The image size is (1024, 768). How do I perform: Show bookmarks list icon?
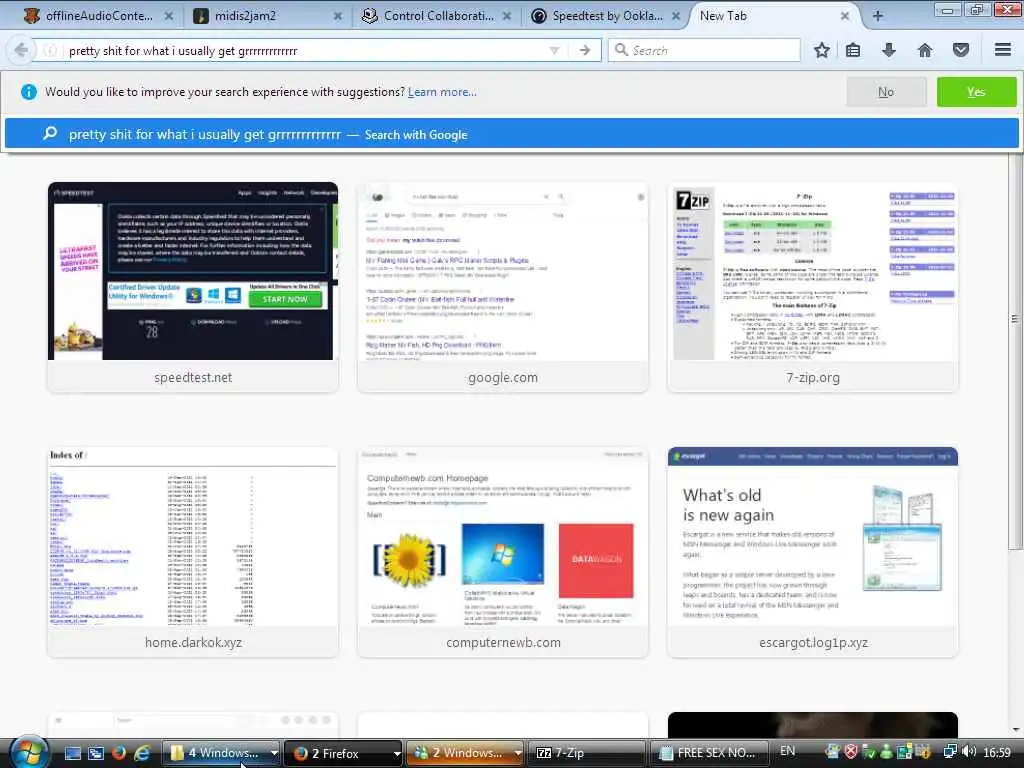(853, 50)
